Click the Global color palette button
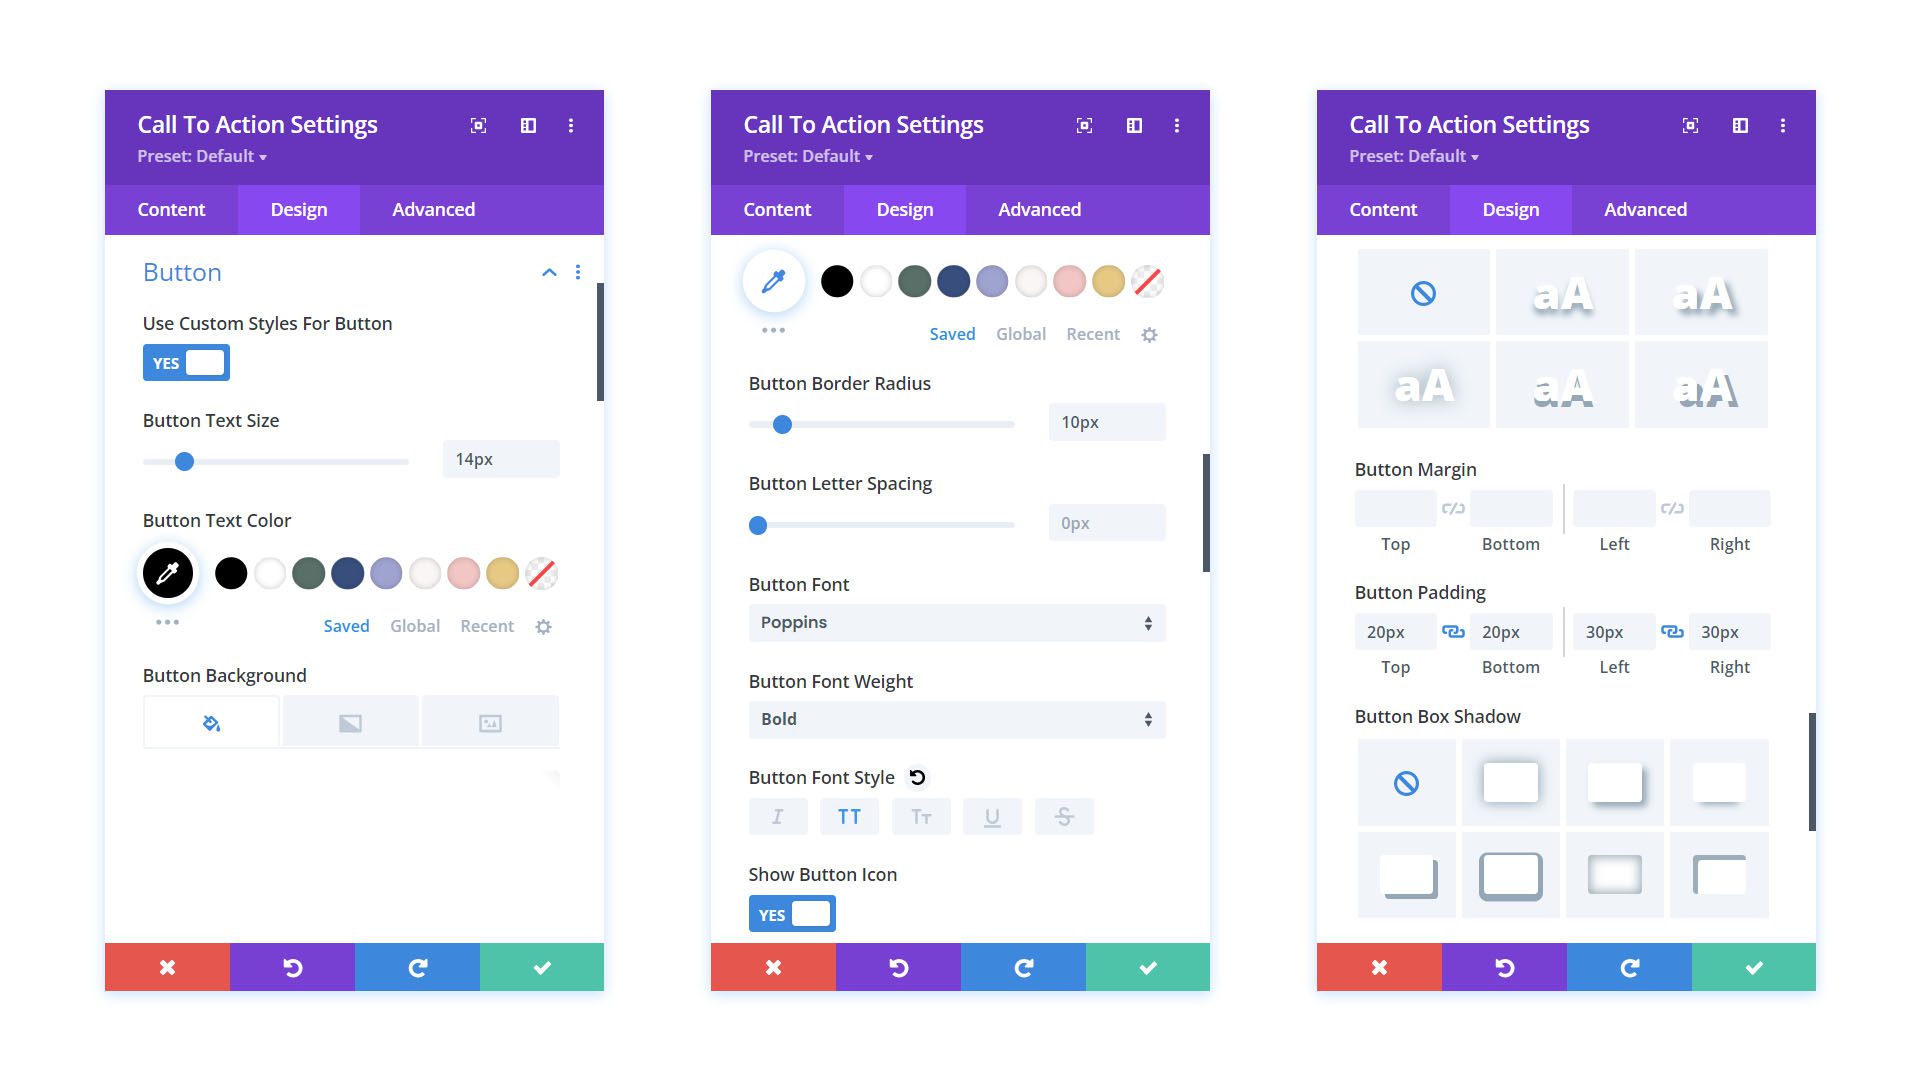 click(414, 625)
